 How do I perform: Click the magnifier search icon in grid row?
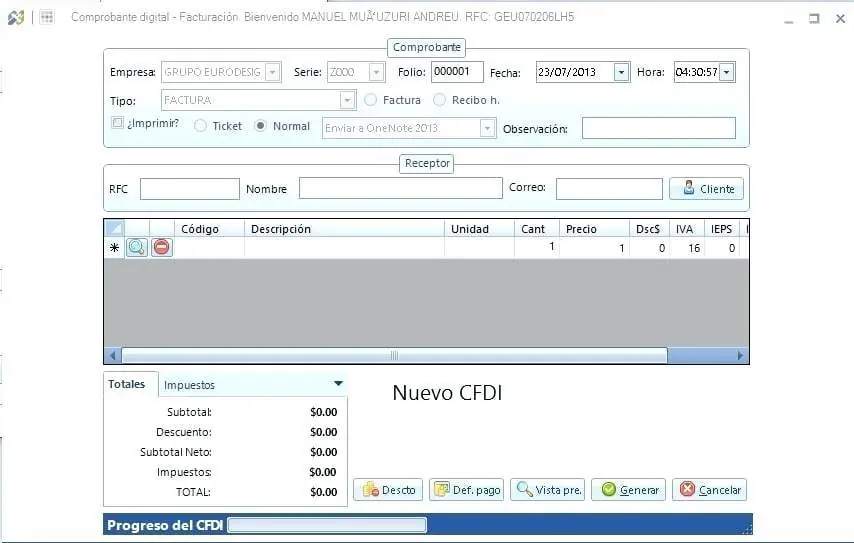137,247
